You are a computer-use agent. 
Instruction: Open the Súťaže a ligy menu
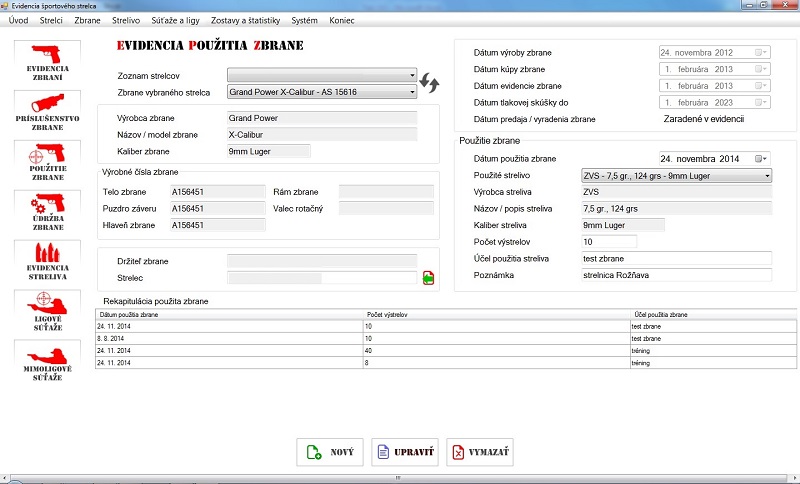click(x=176, y=20)
